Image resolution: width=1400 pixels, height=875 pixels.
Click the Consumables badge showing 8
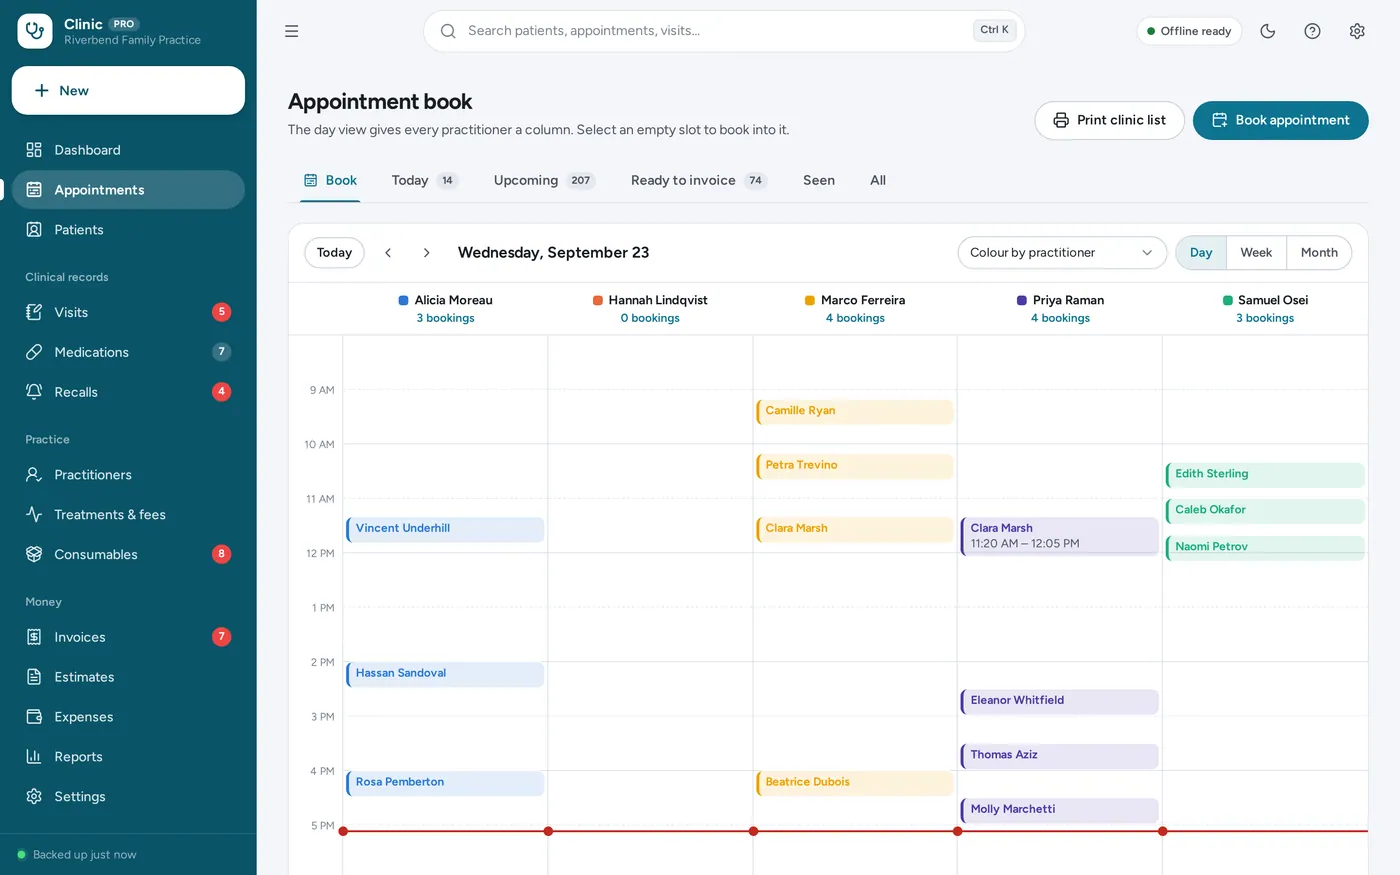[222, 554]
